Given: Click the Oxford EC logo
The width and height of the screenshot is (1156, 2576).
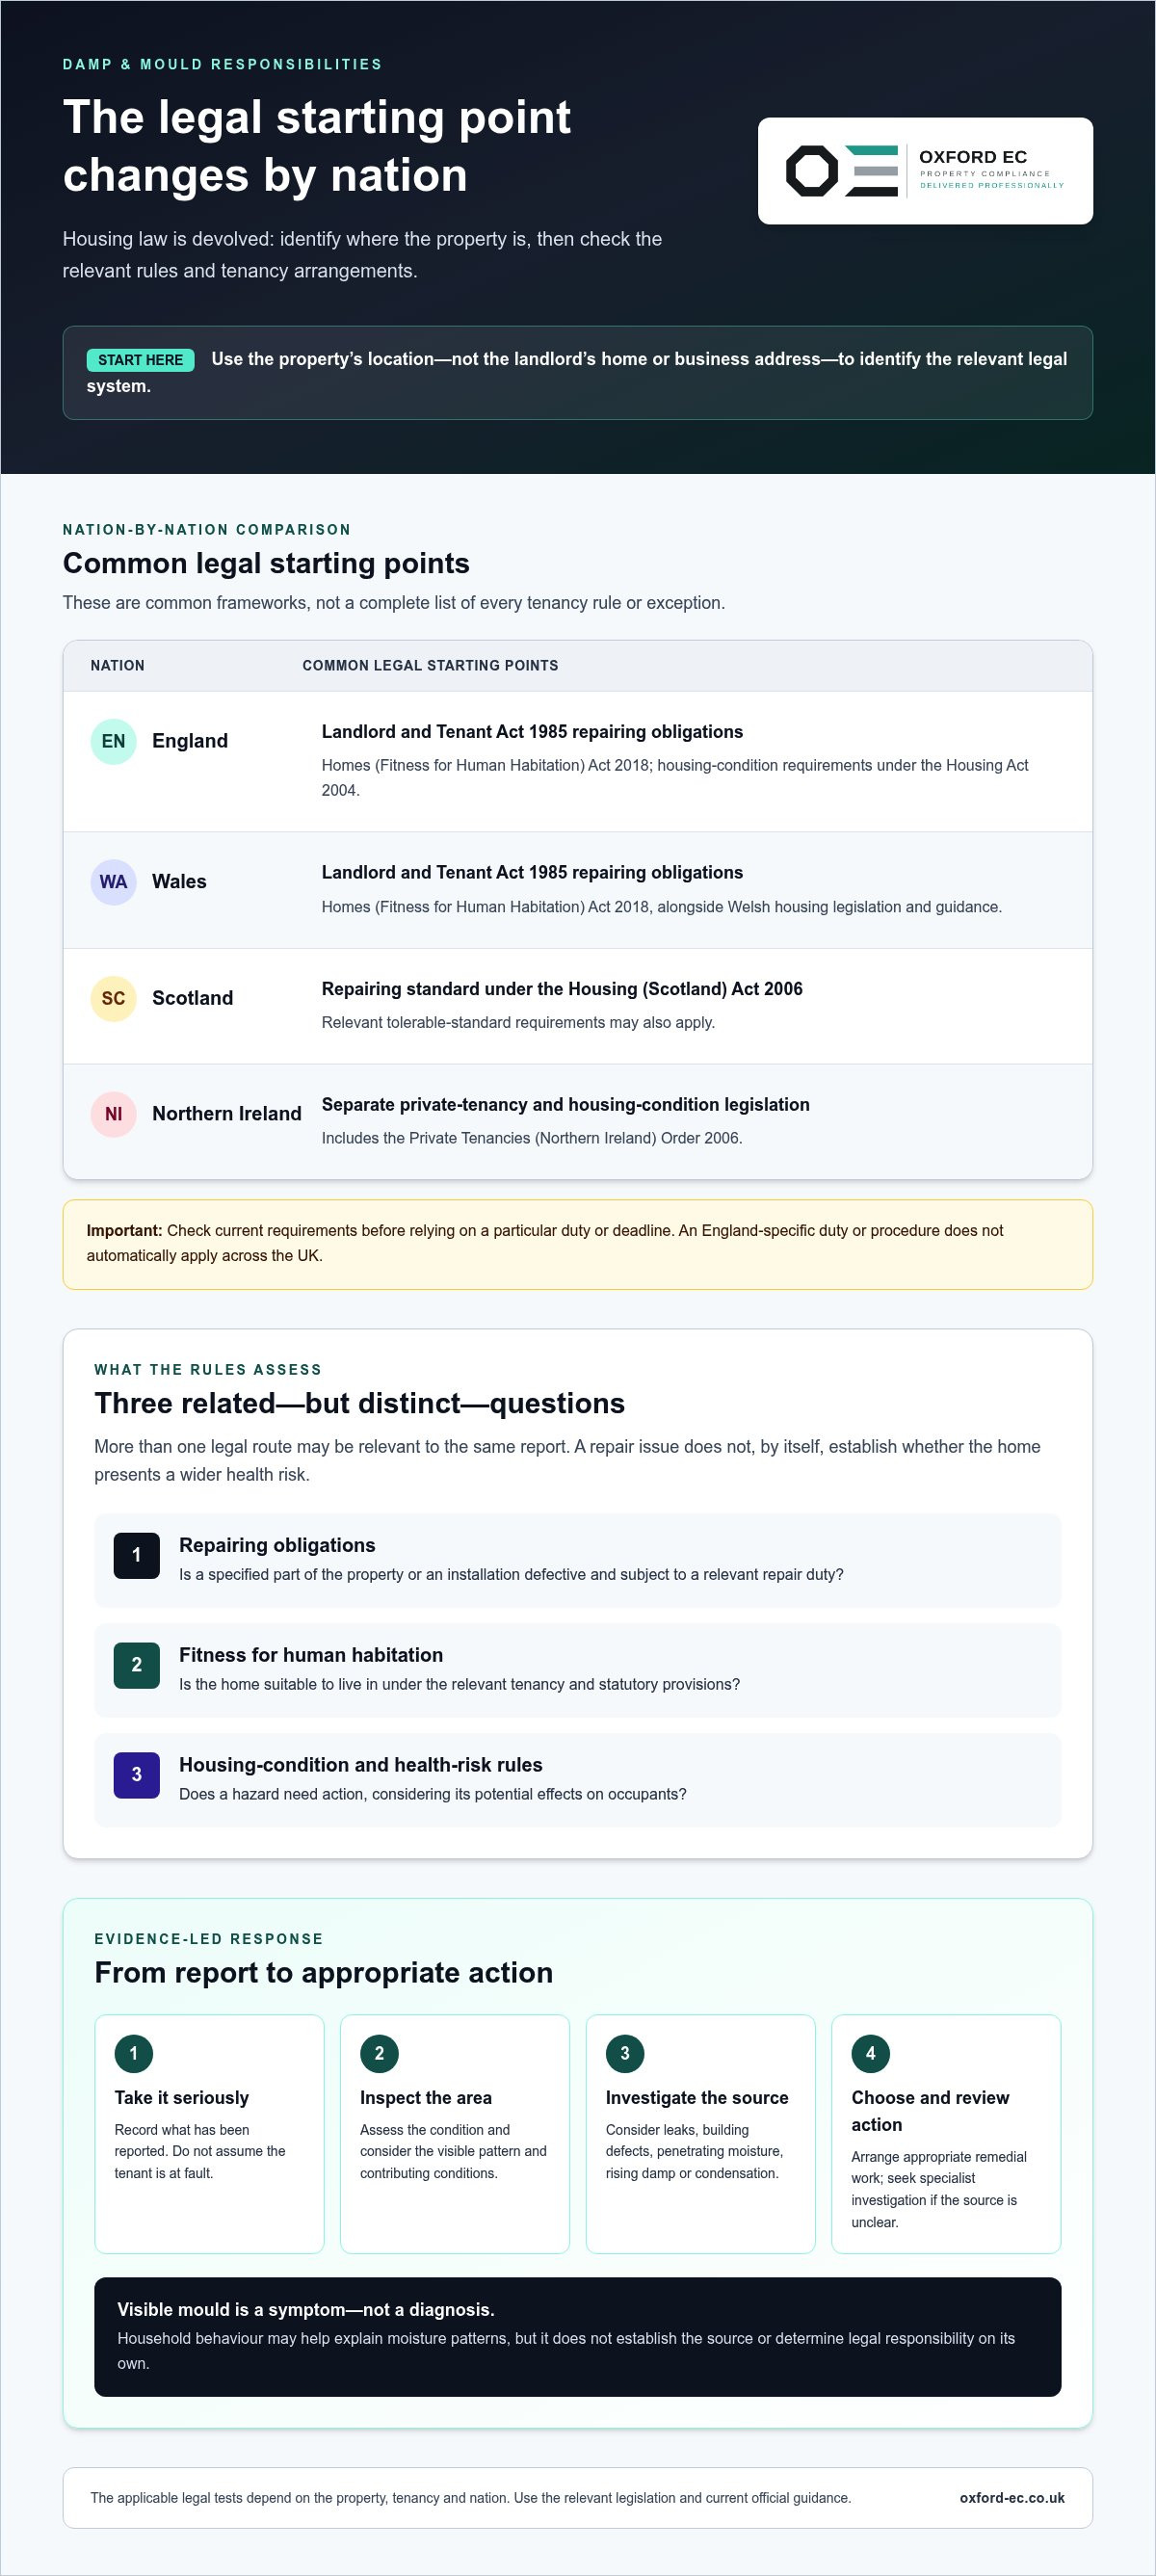Looking at the screenshot, I should (925, 171).
